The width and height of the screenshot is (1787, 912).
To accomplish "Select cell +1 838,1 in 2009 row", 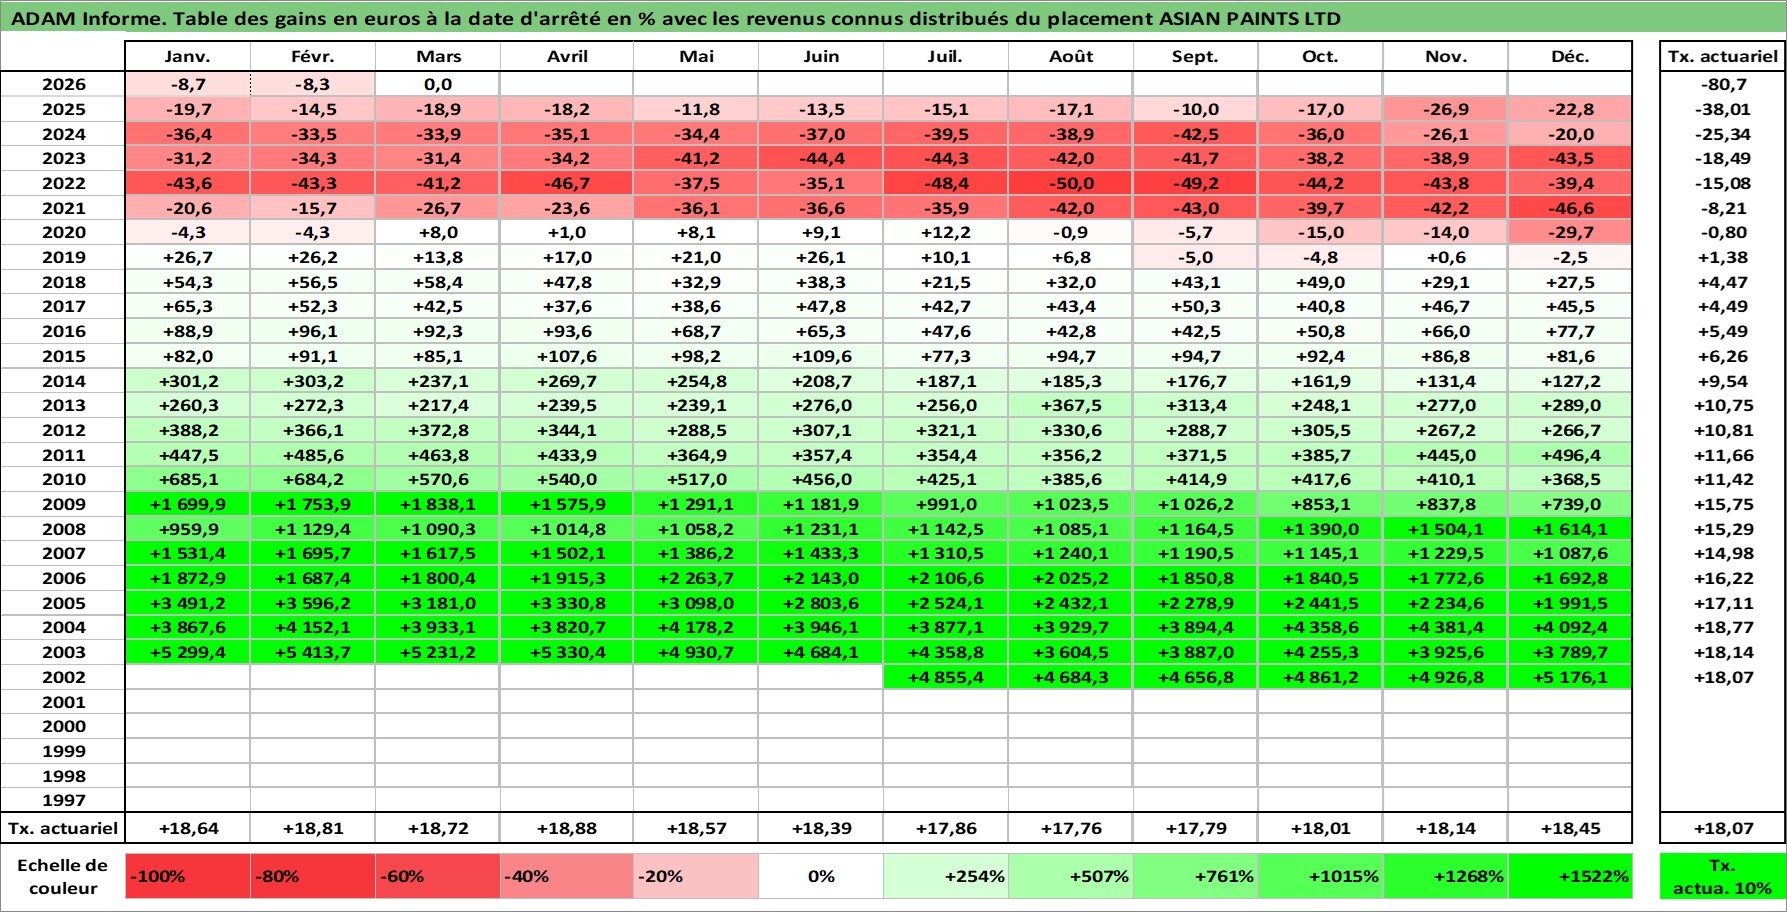I will [x=438, y=504].
